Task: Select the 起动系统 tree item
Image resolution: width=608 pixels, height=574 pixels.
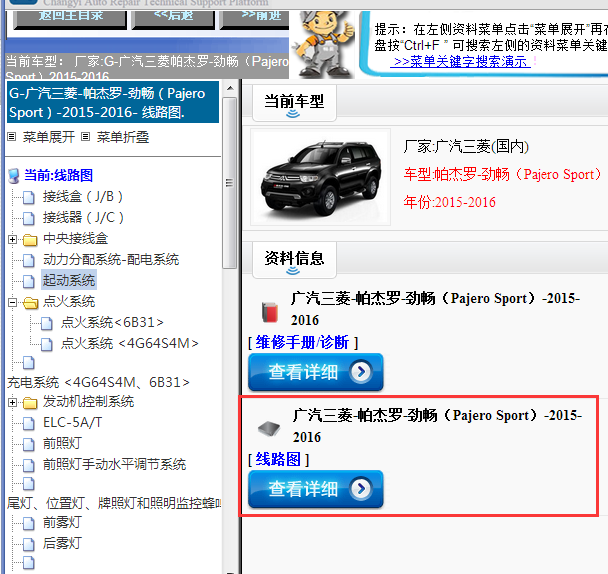Action: [x=69, y=280]
